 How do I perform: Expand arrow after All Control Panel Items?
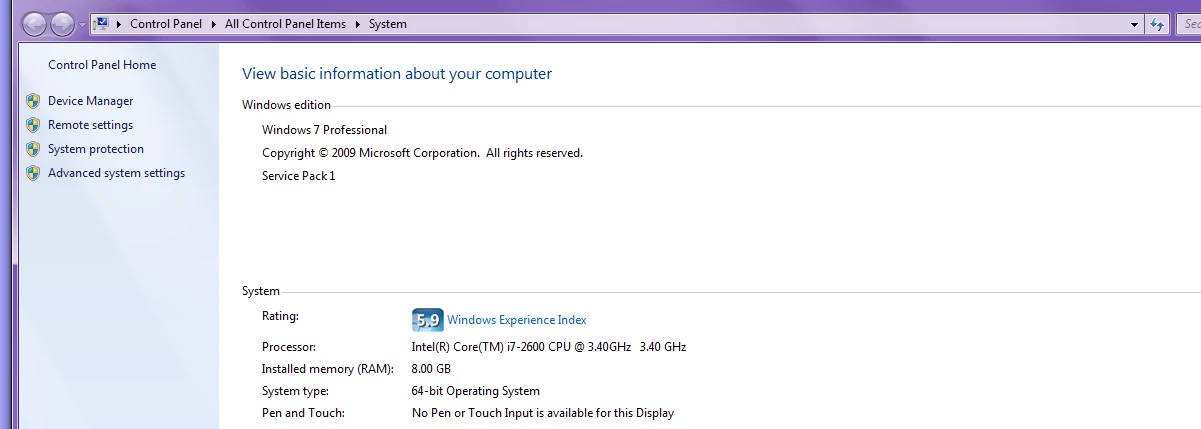coord(357,24)
